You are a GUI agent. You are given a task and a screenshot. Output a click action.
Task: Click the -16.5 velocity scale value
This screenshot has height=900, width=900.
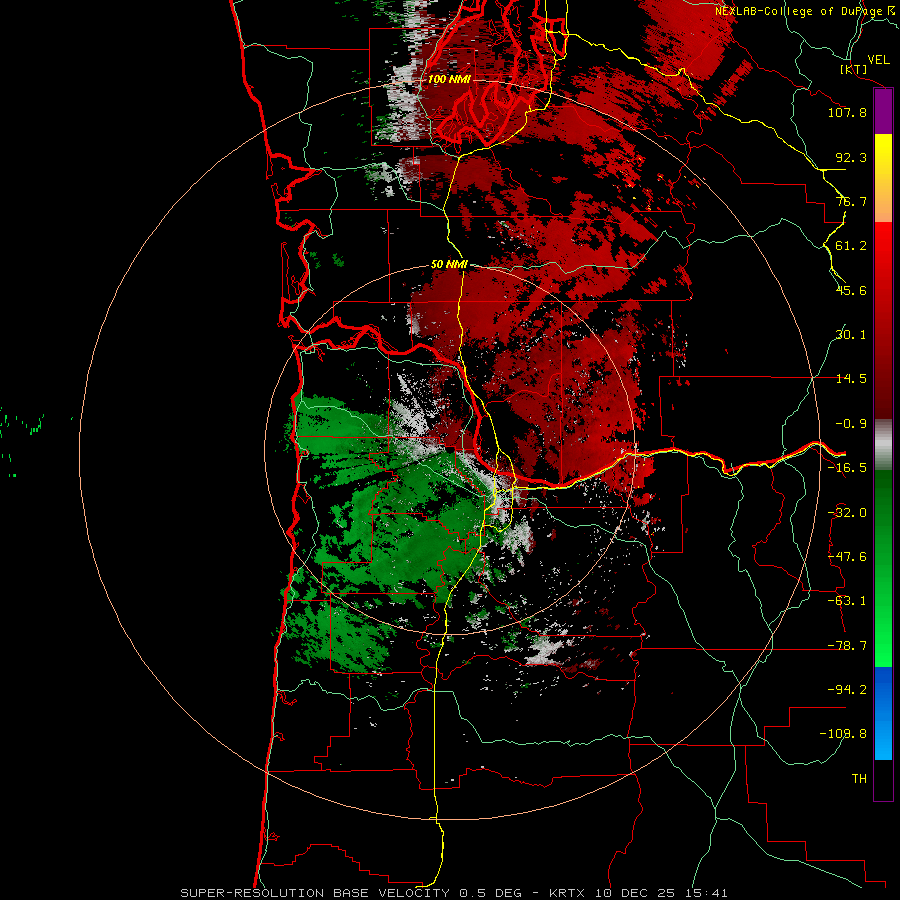tap(847, 468)
